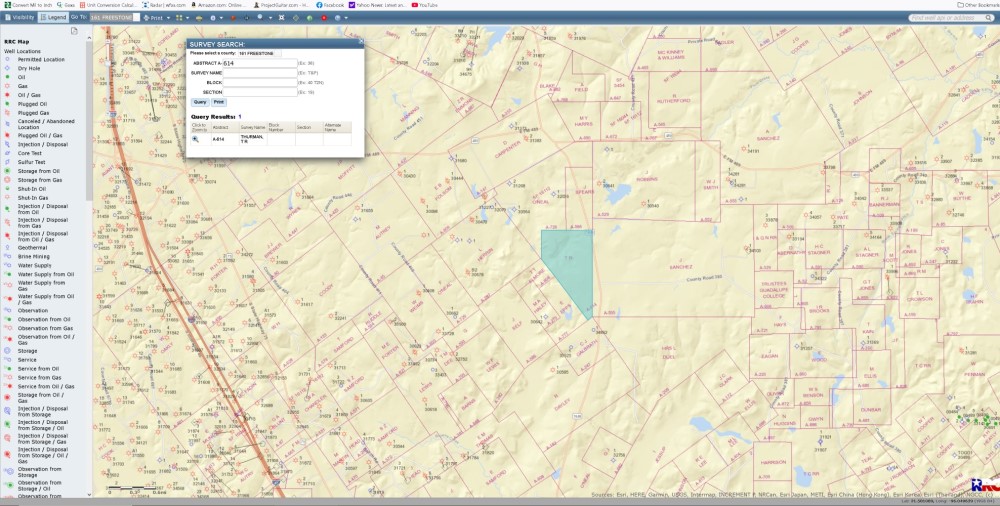Click the legend scrollbar down arrow
Viewport: 1000px width, 506px height.
(89, 495)
